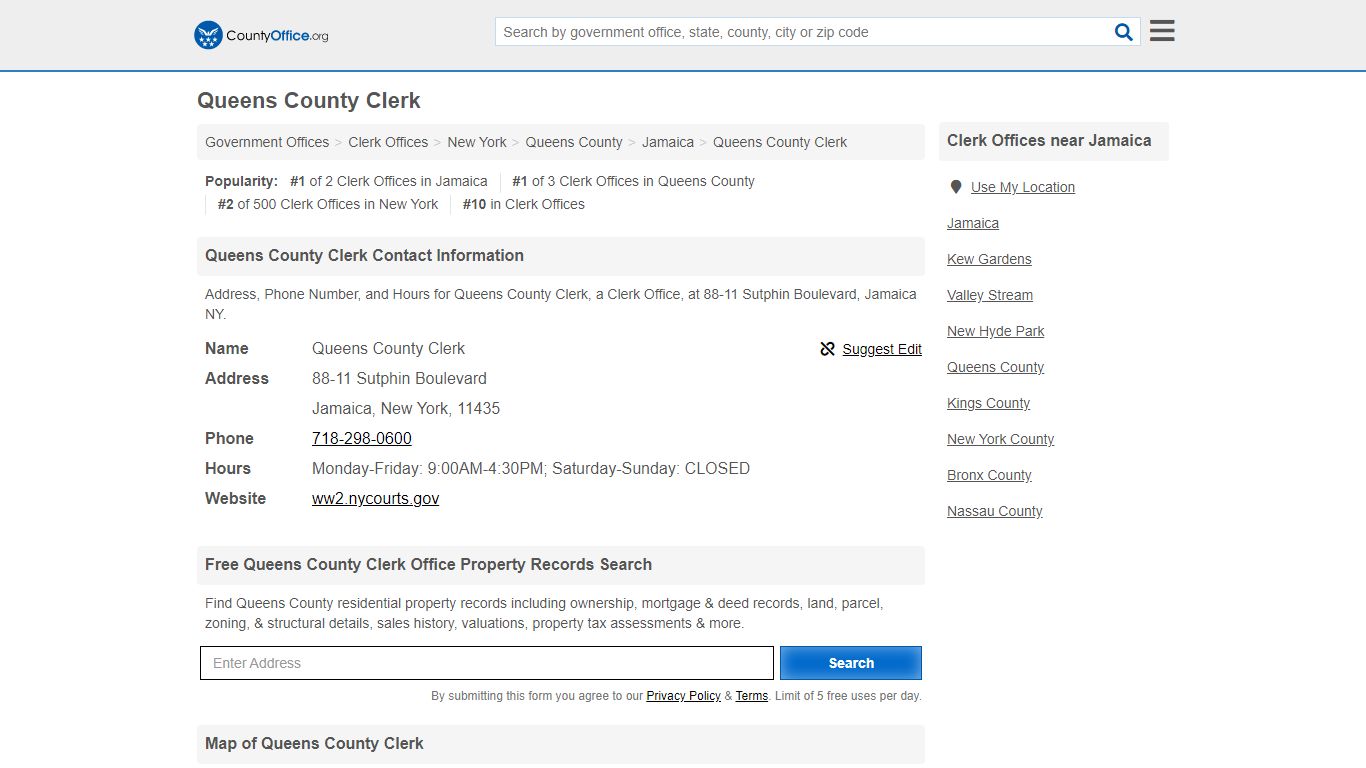The image size is (1366, 768).
Task: Click the Queens County Clerk page heading
Action: [x=309, y=101]
